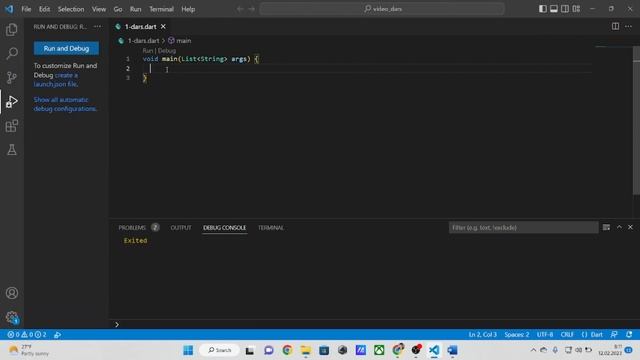Open Task View on the taskbar
This screenshot has width=640, height=360.
[x=250, y=350]
